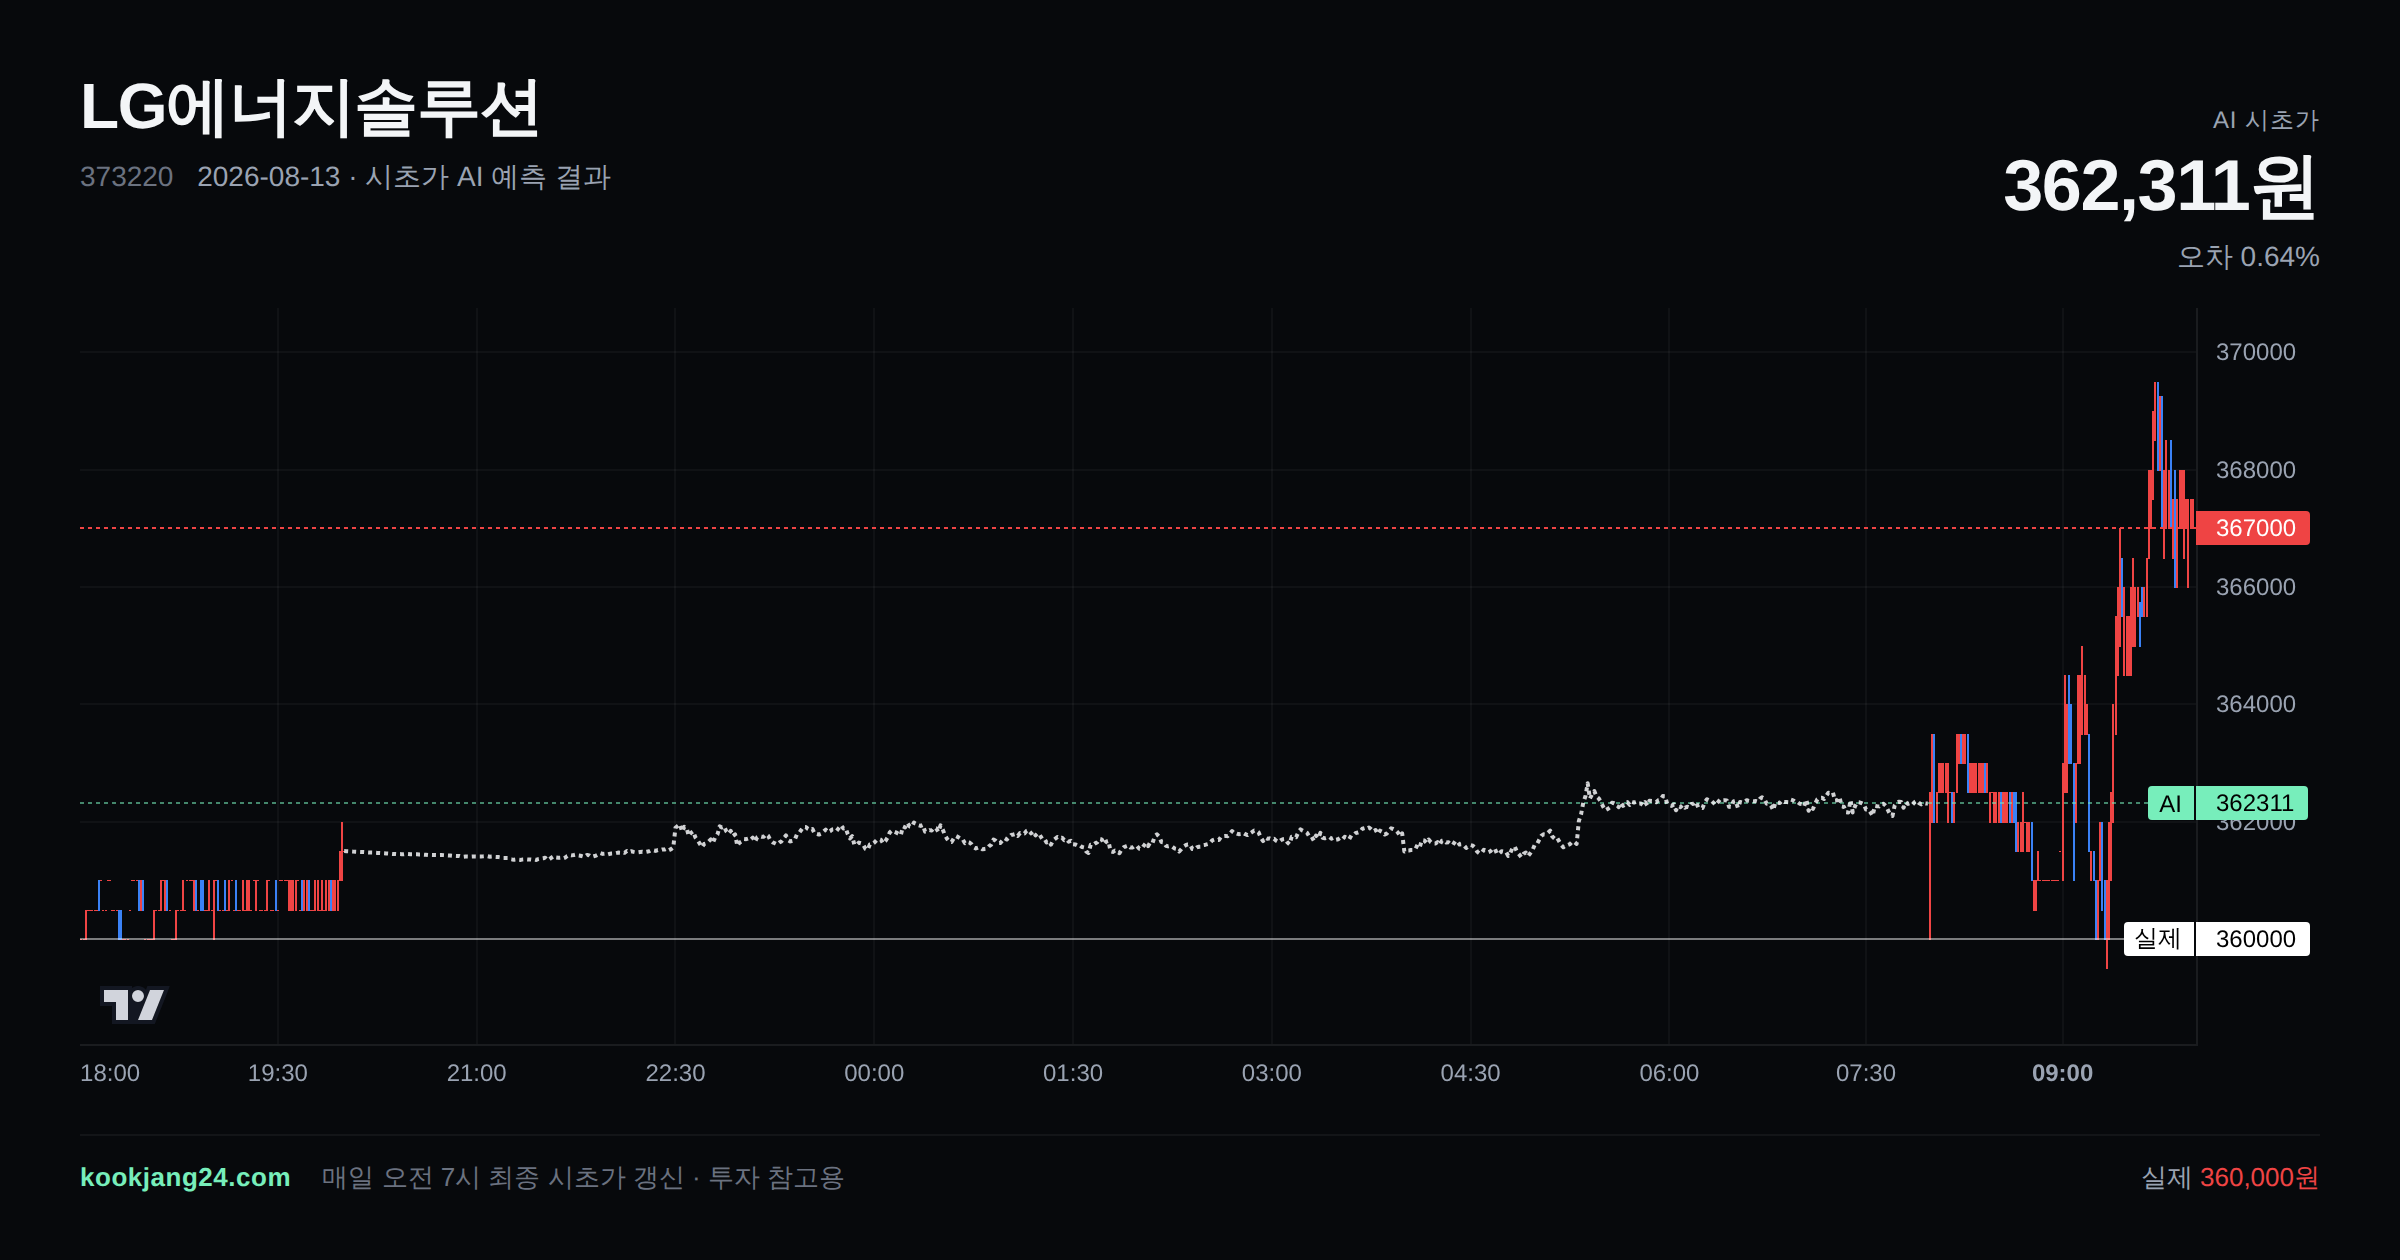Click the 실제 360,000원 footer text
The width and height of the screenshot is (2400, 1260).
point(2230,1177)
